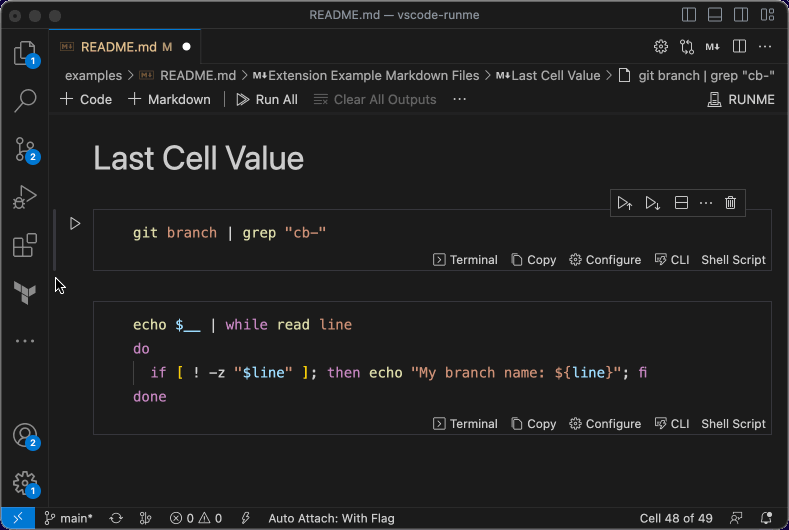Image resolution: width=789 pixels, height=530 pixels.
Task: Close README.md tab via unsaved dot
Action: pyautogui.click(x=187, y=47)
